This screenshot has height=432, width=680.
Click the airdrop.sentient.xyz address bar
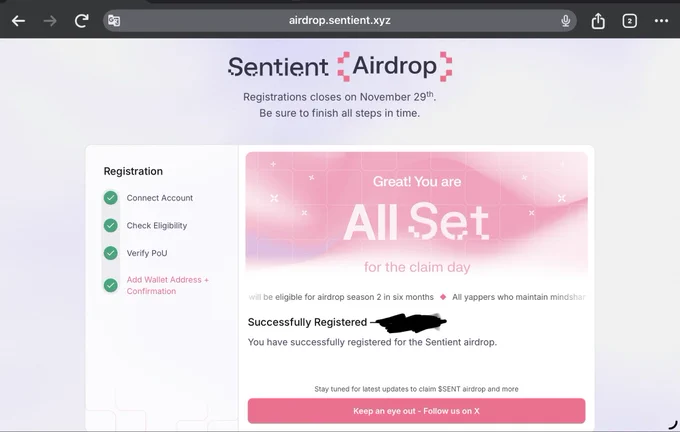[x=340, y=20]
